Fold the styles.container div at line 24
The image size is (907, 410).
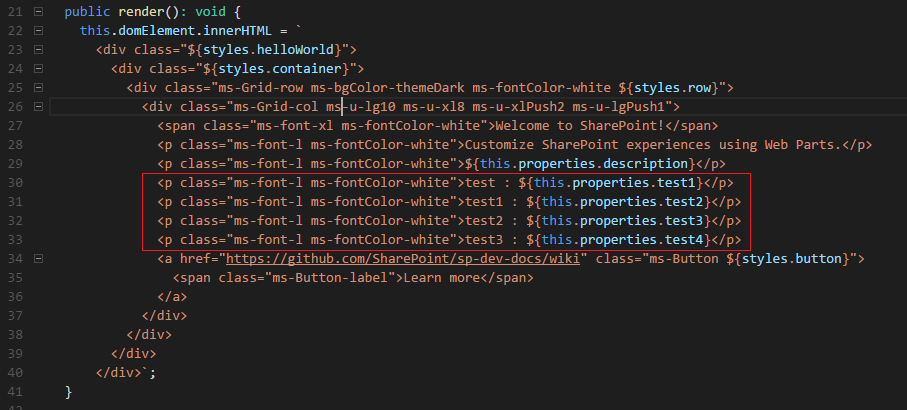(38, 68)
